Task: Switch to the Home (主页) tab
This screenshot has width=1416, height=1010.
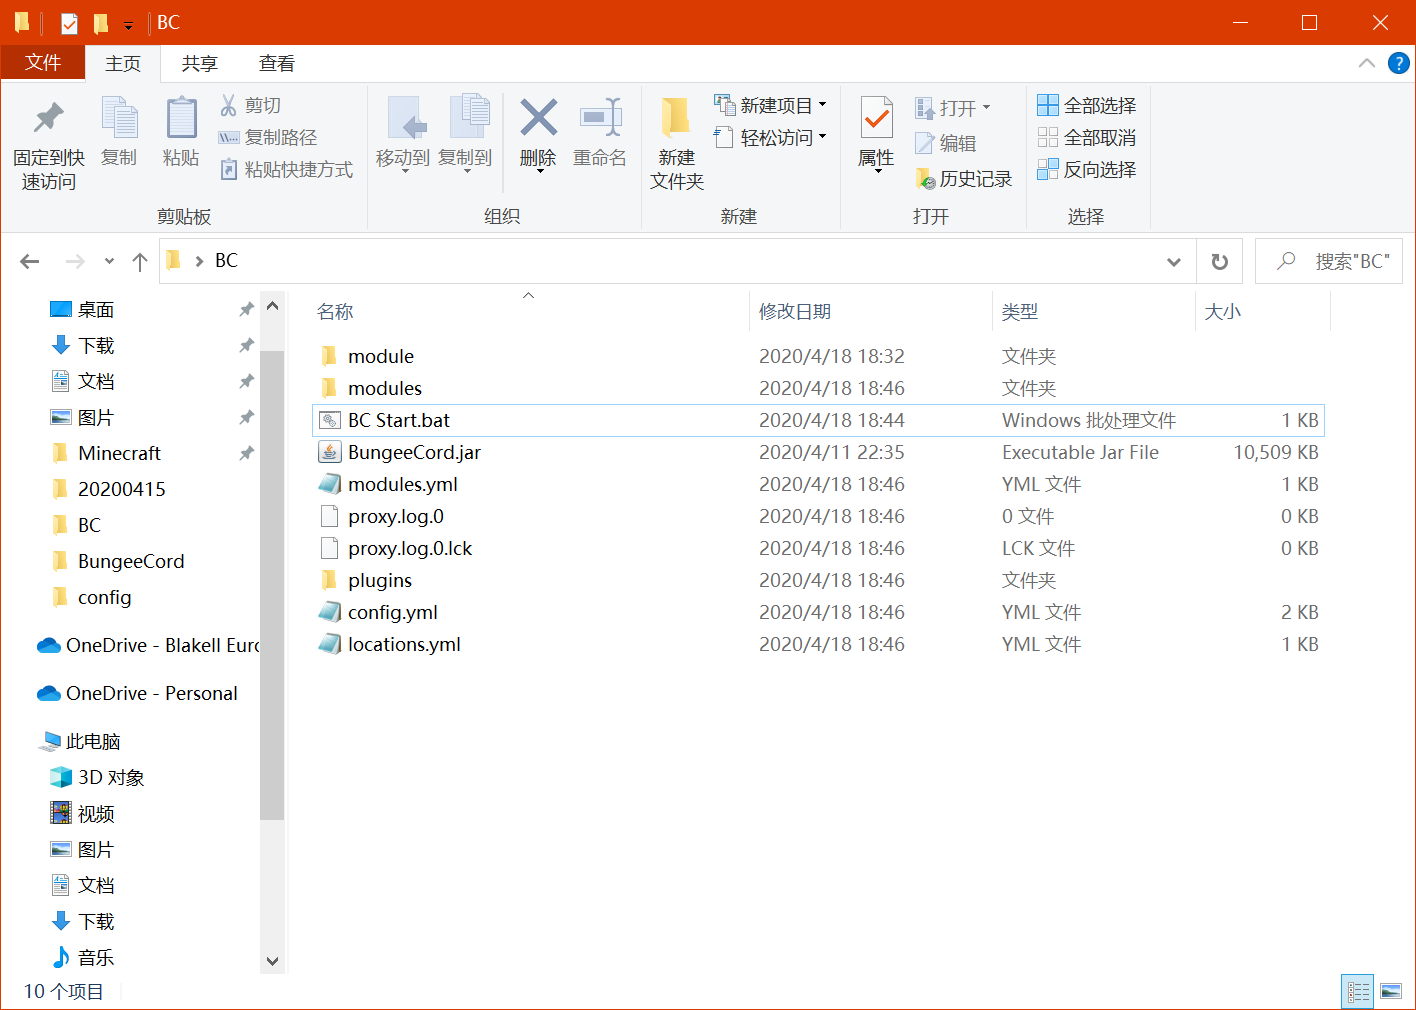Action: (x=123, y=64)
